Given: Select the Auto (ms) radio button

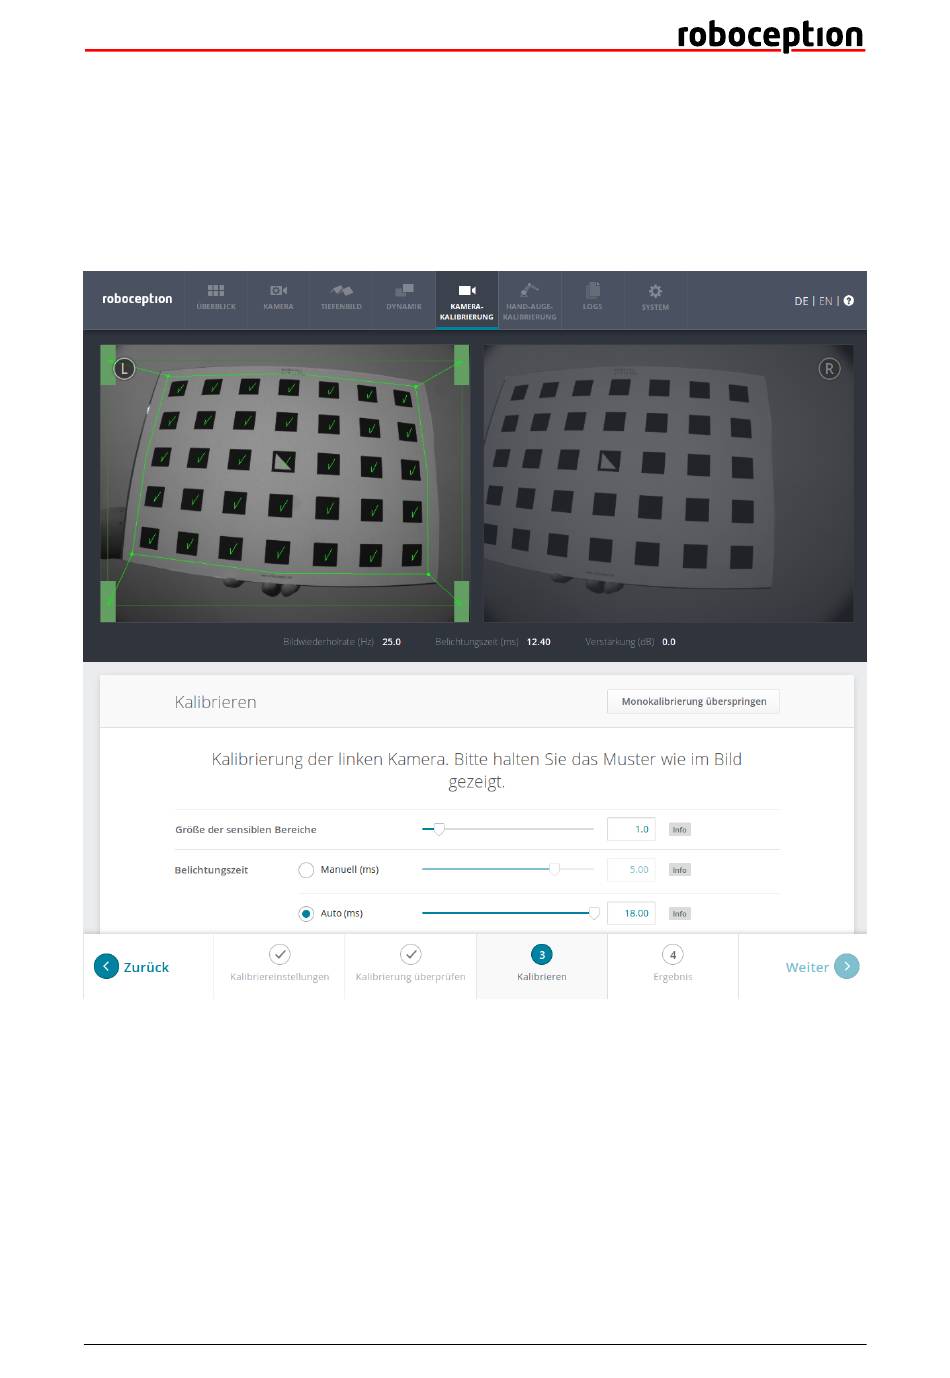Looking at the screenshot, I should point(306,914).
